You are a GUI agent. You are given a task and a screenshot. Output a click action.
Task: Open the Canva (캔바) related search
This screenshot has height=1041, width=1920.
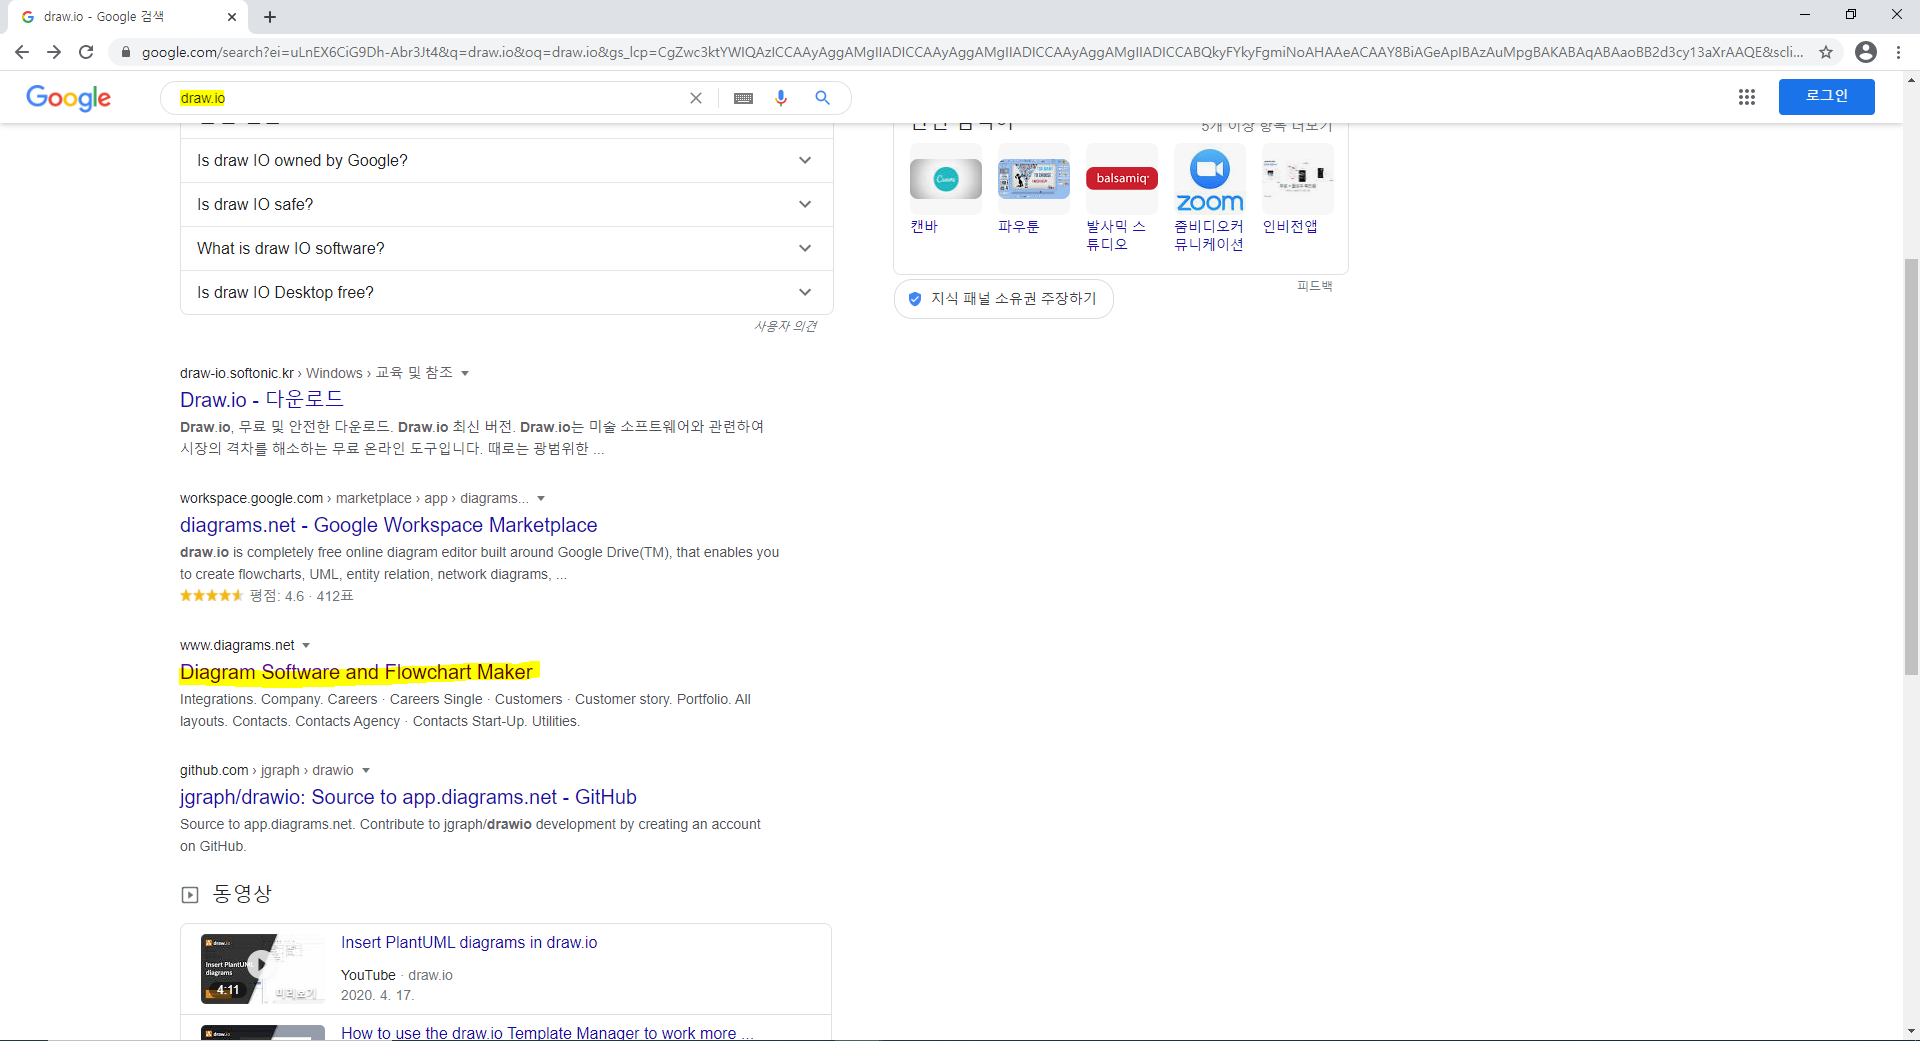[x=945, y=190]
